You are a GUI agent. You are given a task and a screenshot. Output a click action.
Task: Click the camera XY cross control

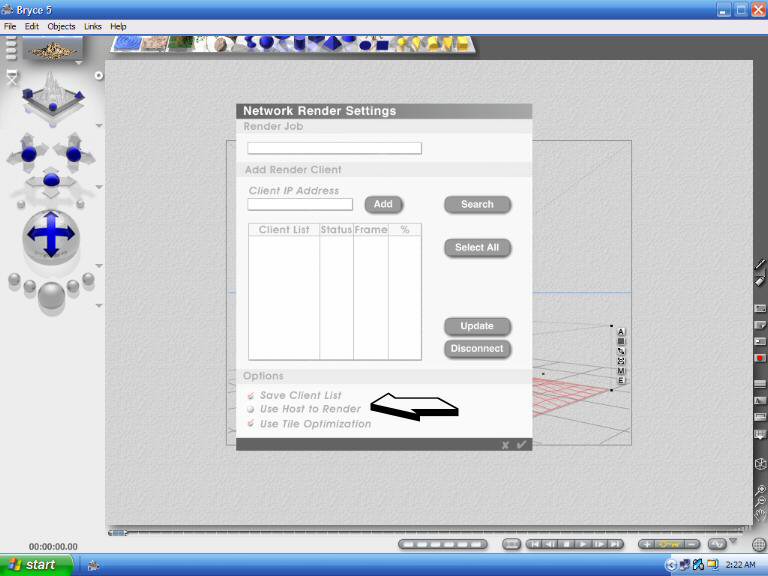point(28,153)
